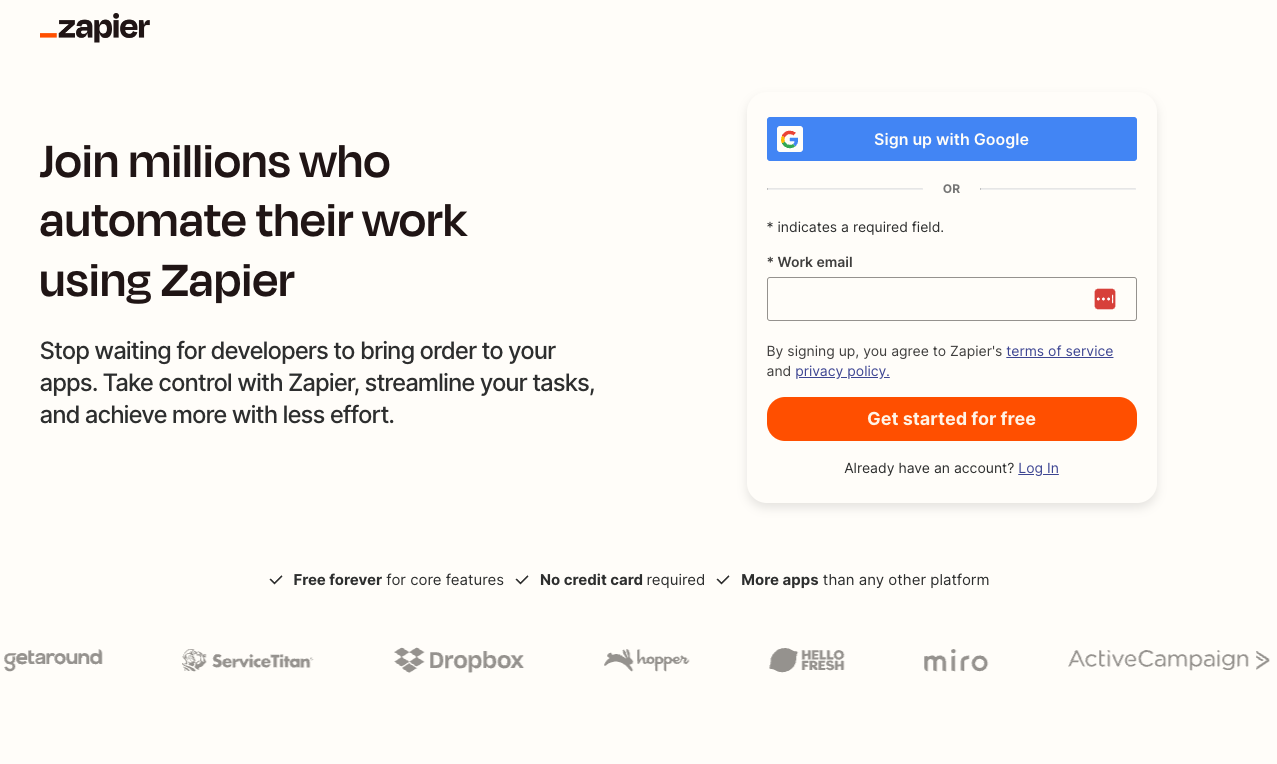Click the getaround logo

pos(52,659)
